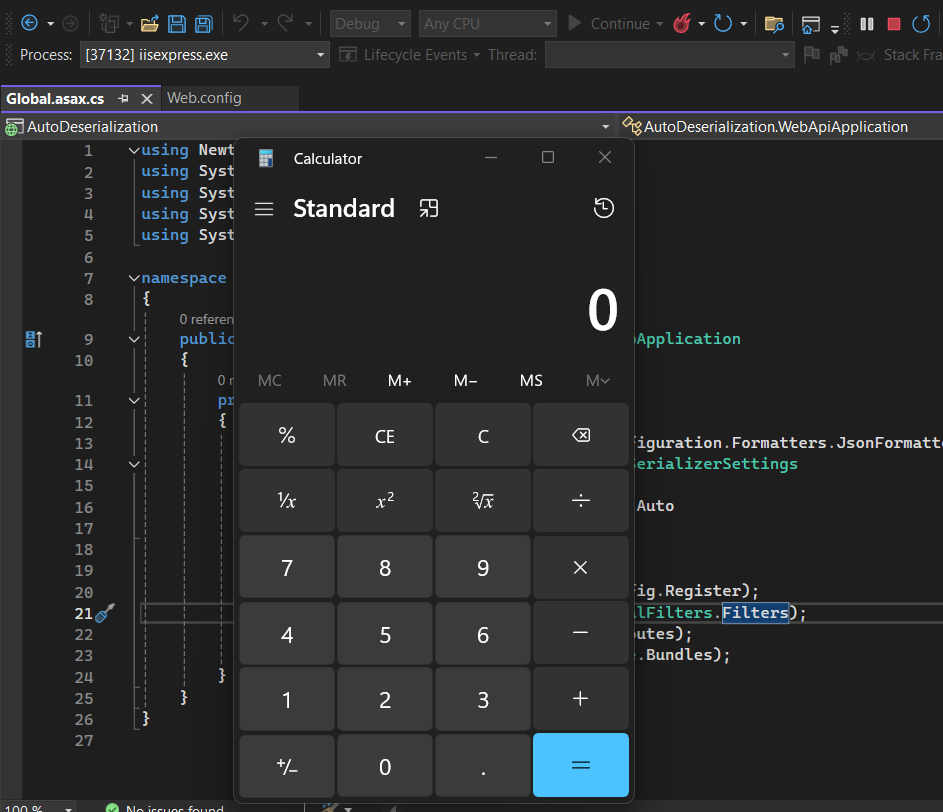Click the Calculator reciprocal 1/x button
The height and width of the screenshot is (812, 943).
[x=287, y=500]
